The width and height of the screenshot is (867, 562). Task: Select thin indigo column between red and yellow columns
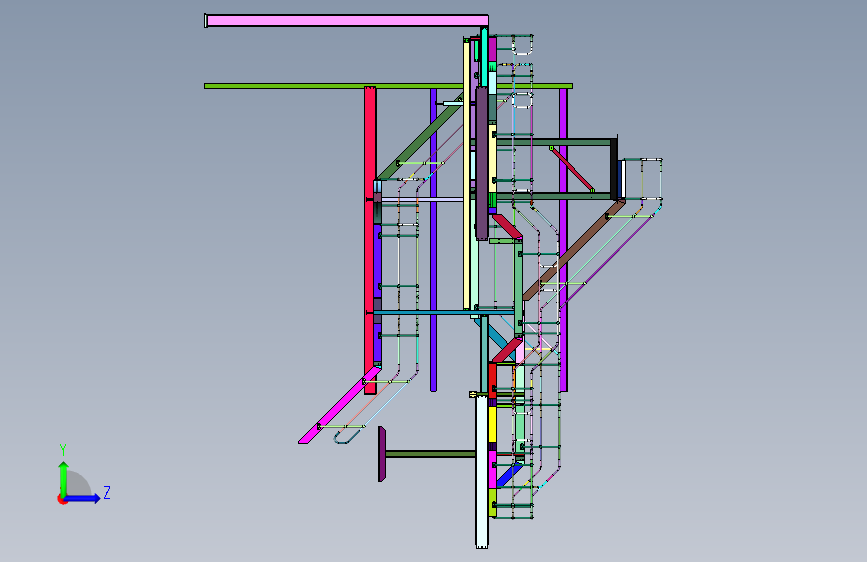tap(434, 240)
